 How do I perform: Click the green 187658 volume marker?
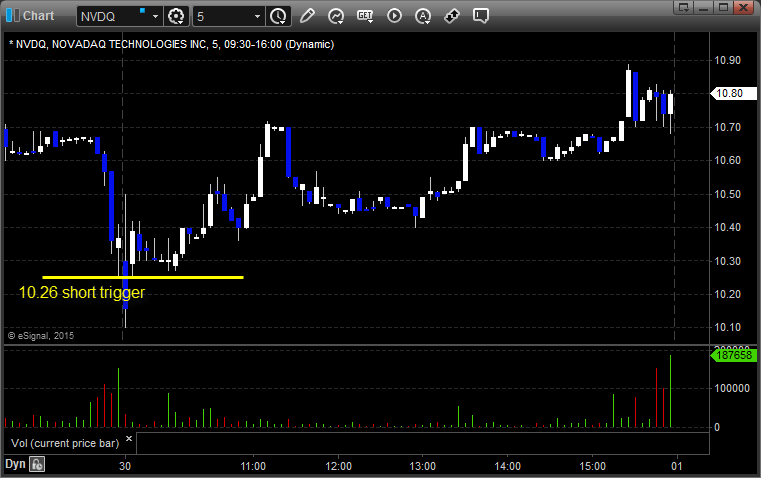point(733,355)
